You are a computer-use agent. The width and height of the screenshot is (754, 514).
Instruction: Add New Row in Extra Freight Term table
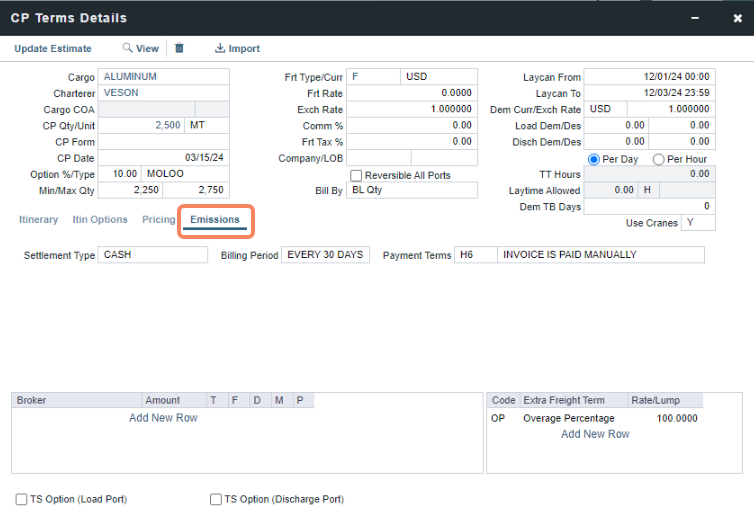pos(595,434)
